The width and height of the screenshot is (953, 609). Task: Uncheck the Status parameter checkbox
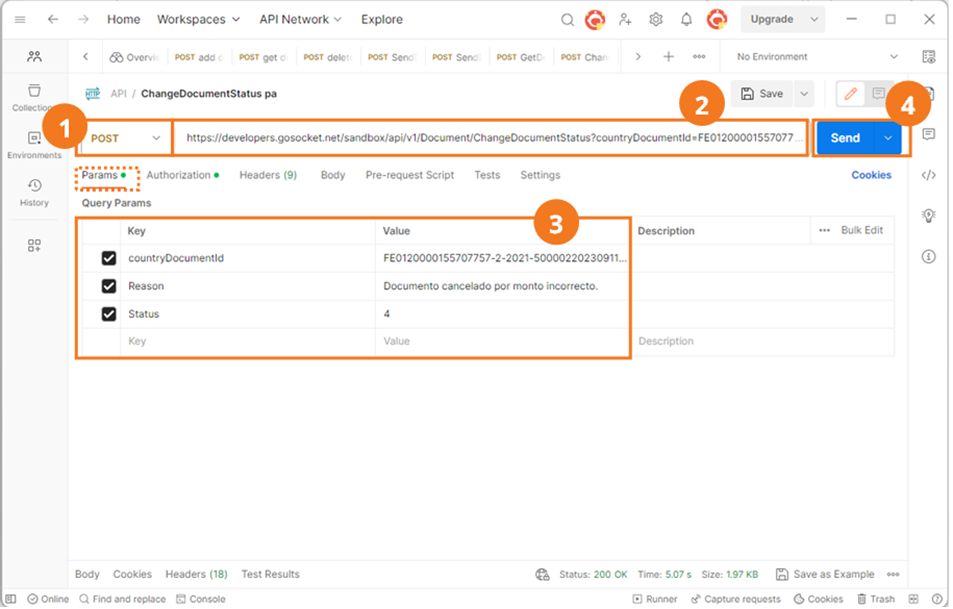[x=109, y=314]
